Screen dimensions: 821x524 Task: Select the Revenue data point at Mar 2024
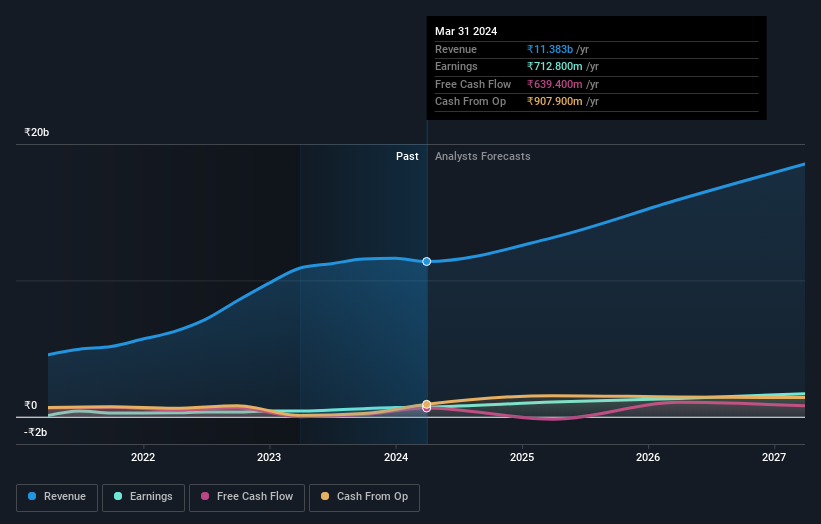click(427, 261)
